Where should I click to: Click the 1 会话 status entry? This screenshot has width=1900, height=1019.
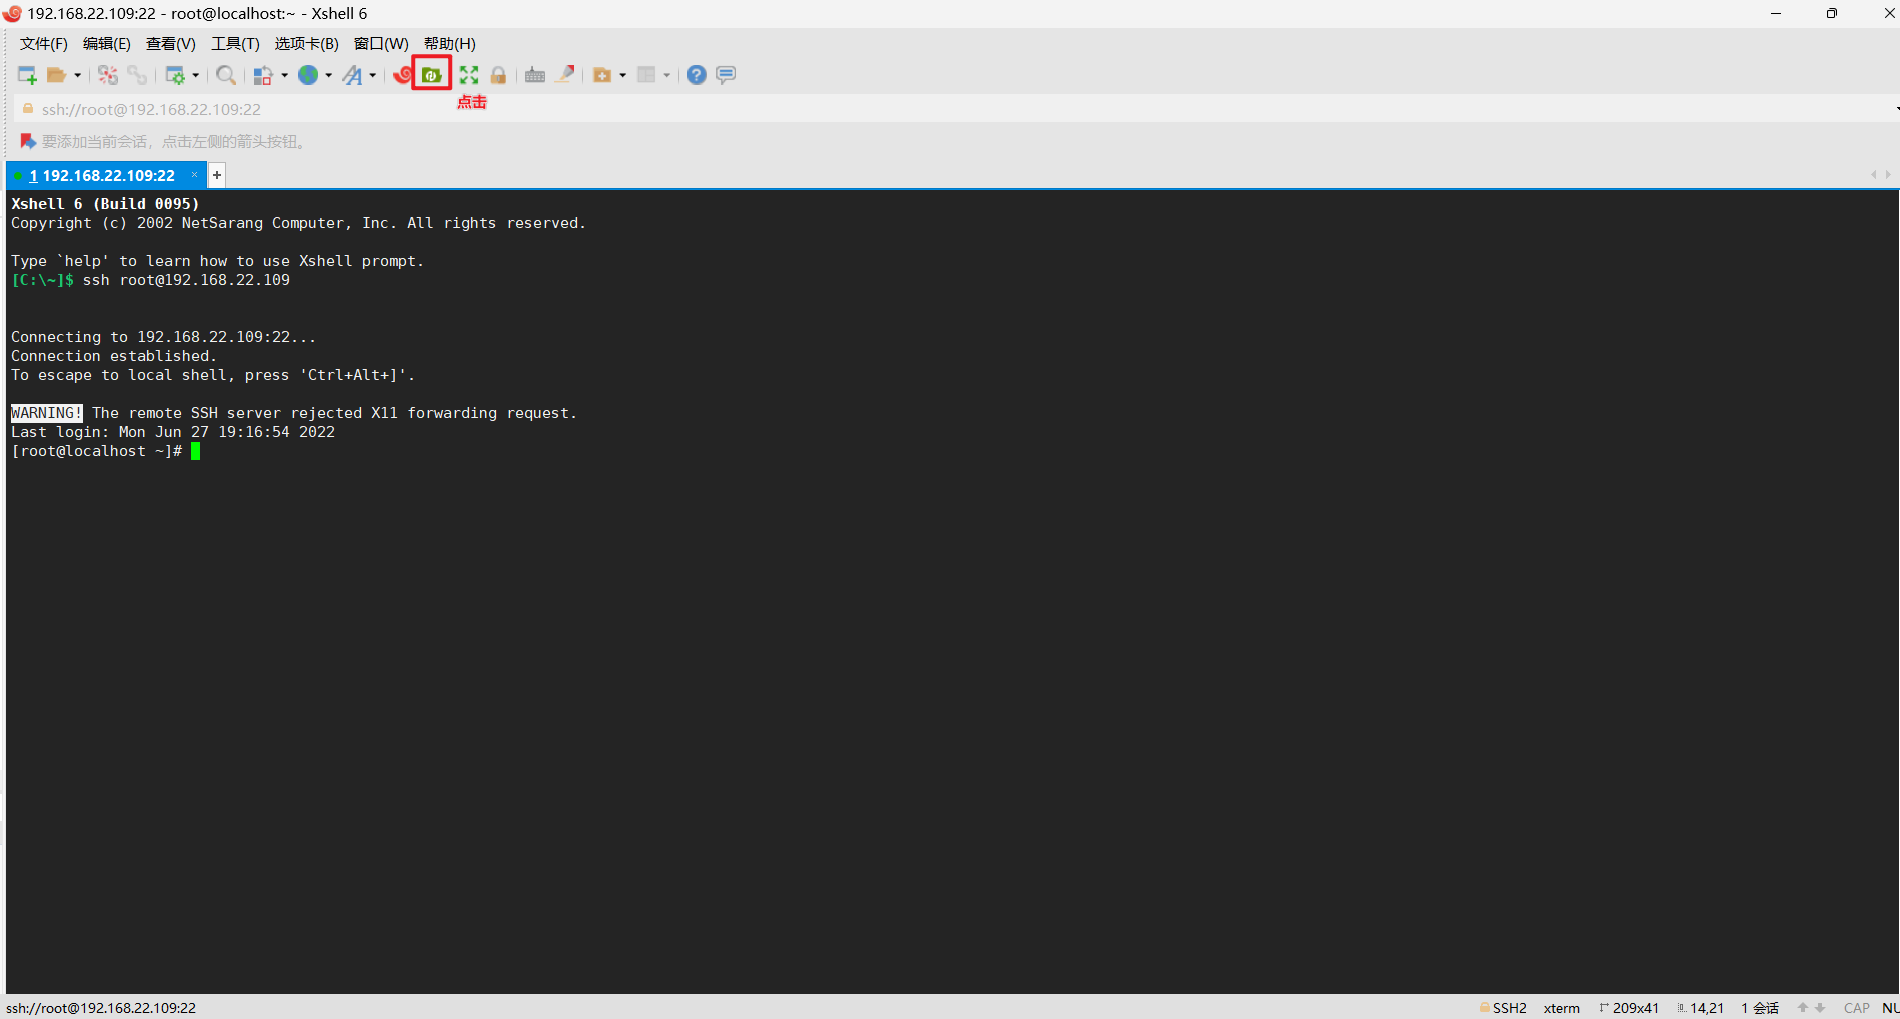pos(1760,1008)
